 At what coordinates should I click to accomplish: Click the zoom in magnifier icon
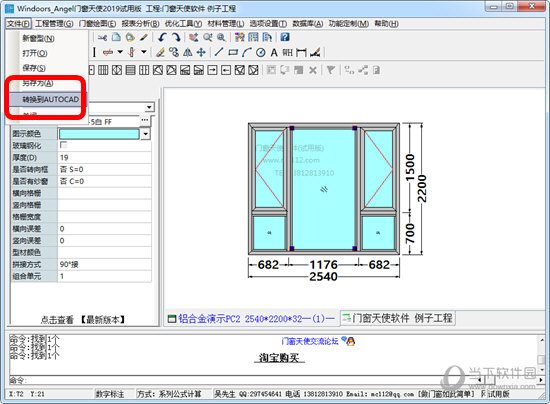point(221,37)
